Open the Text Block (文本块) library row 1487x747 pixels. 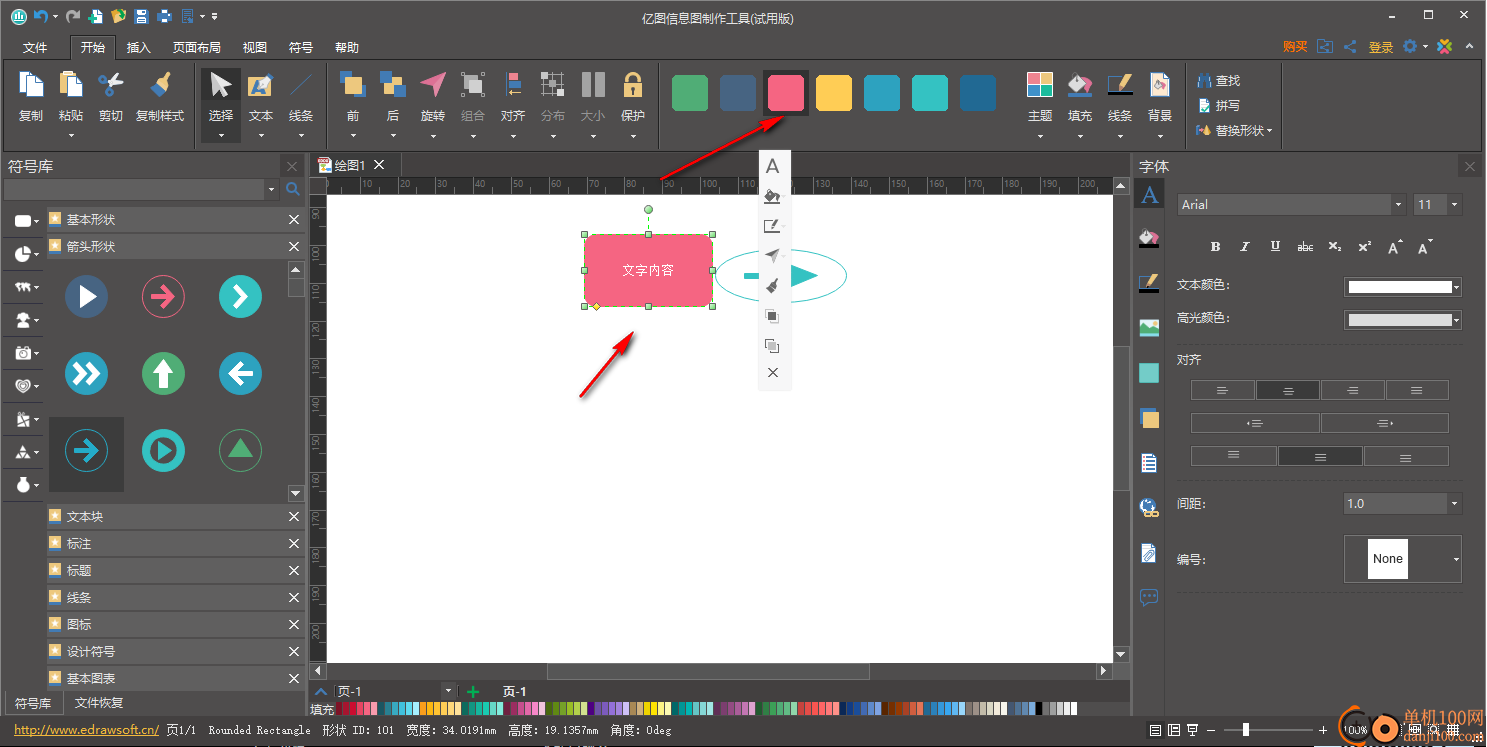click(x=175, y=517)
